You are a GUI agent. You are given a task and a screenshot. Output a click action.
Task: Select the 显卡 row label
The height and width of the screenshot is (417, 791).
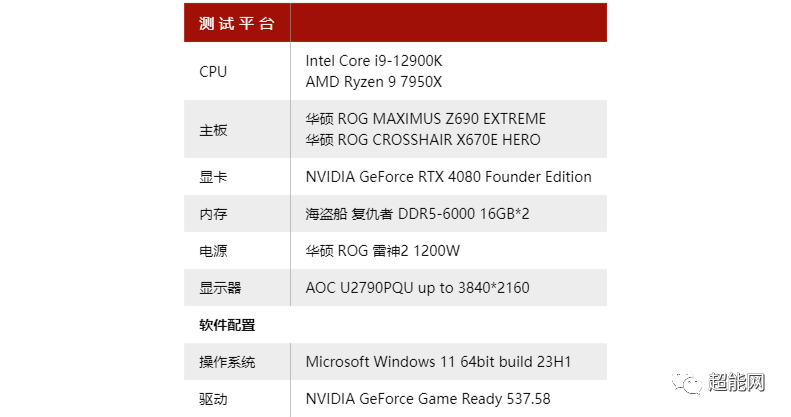213,177
